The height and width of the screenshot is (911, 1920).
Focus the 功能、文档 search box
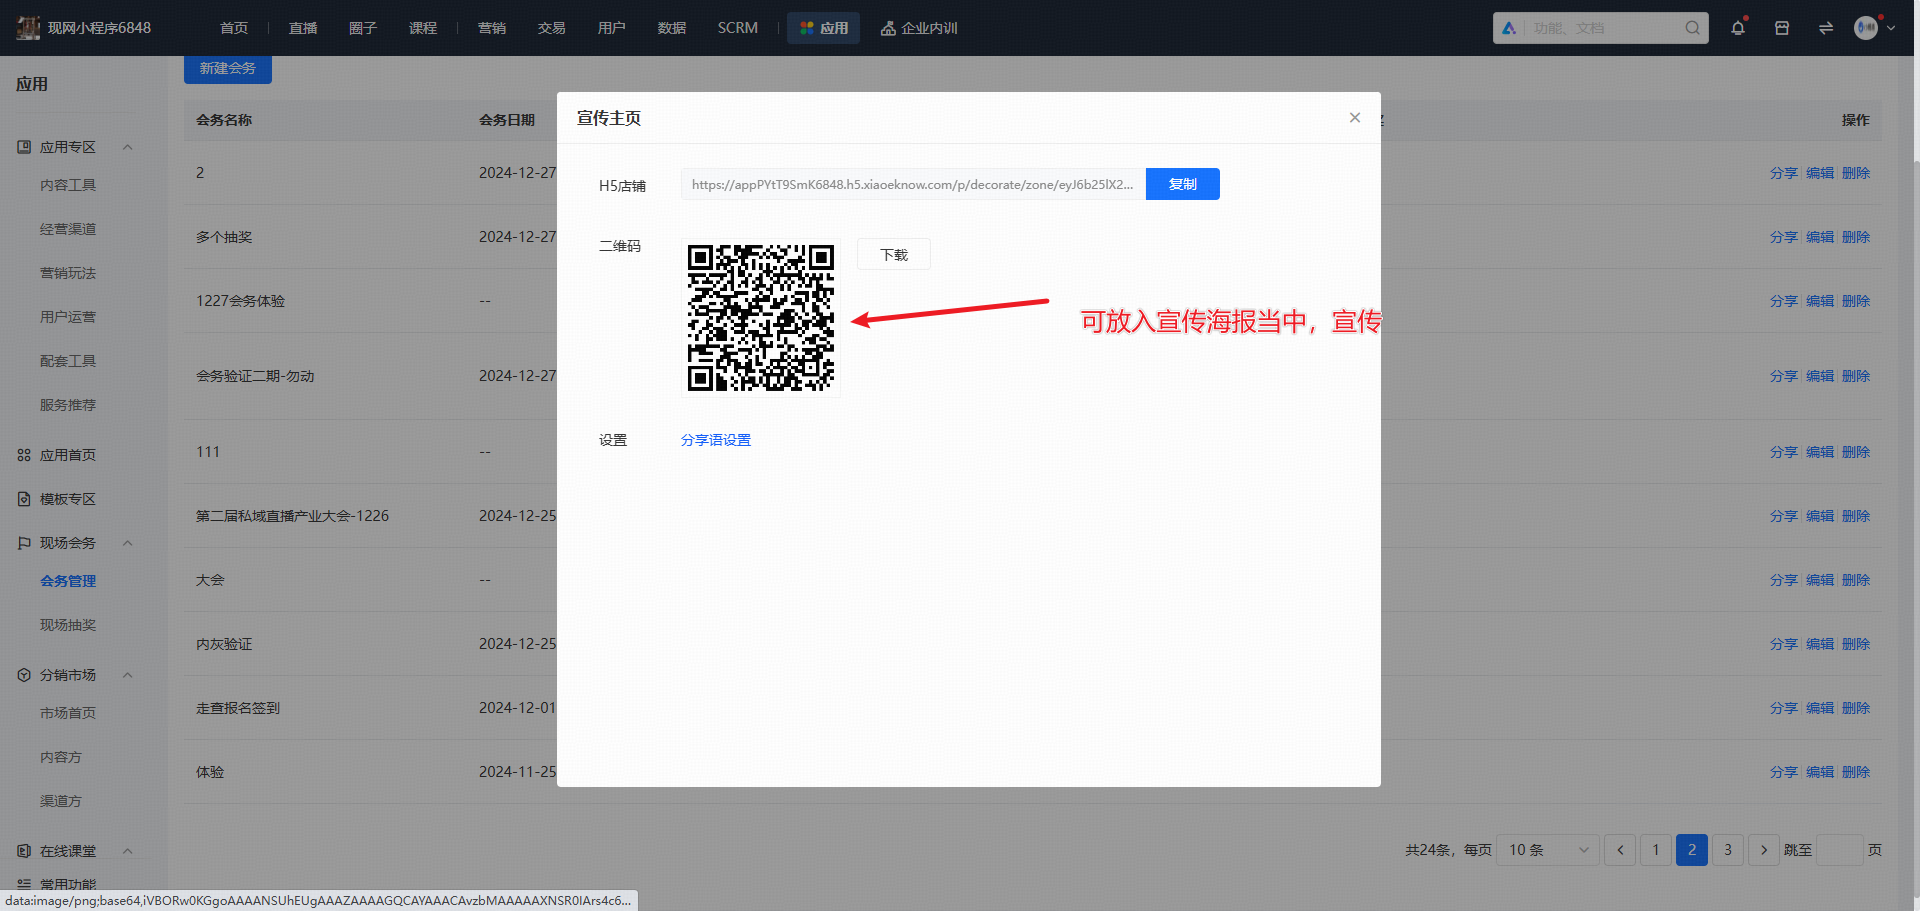(x=1600, y=28)
